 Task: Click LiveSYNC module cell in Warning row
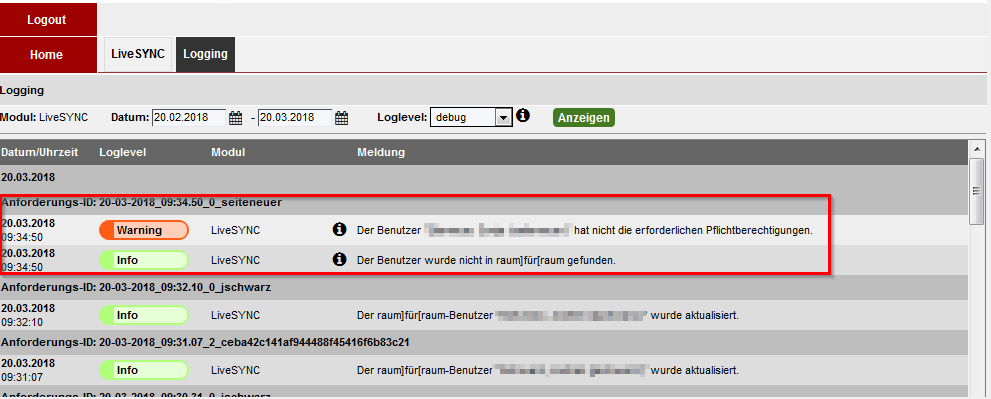click(235, 231)
